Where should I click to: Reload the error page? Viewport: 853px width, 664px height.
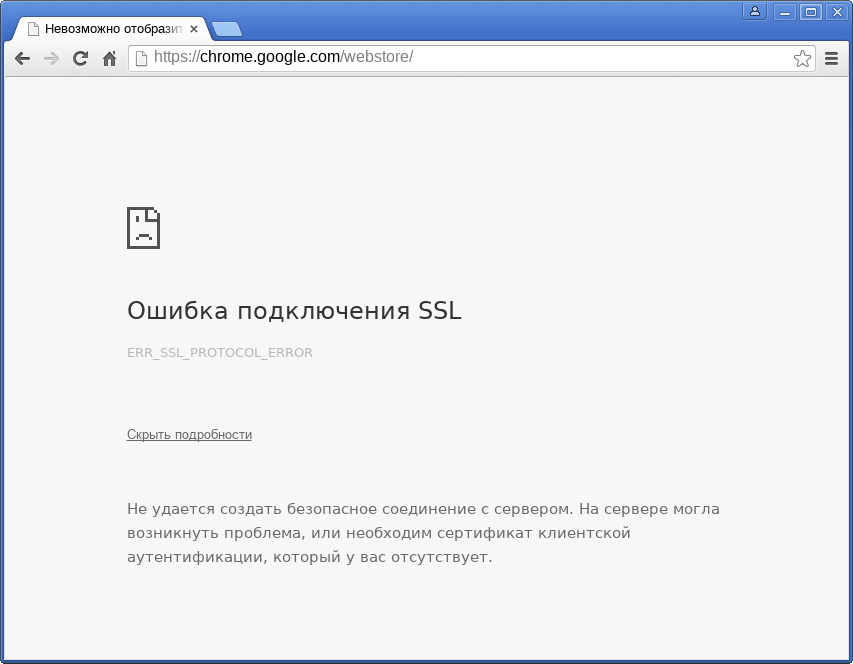tap(79, 58)
